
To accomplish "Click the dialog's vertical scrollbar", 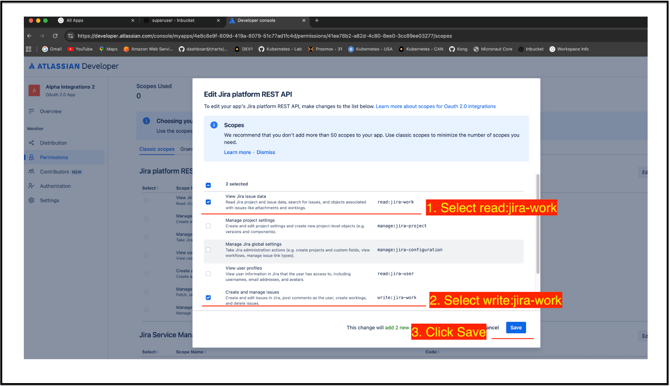I will tap(538, 224).
